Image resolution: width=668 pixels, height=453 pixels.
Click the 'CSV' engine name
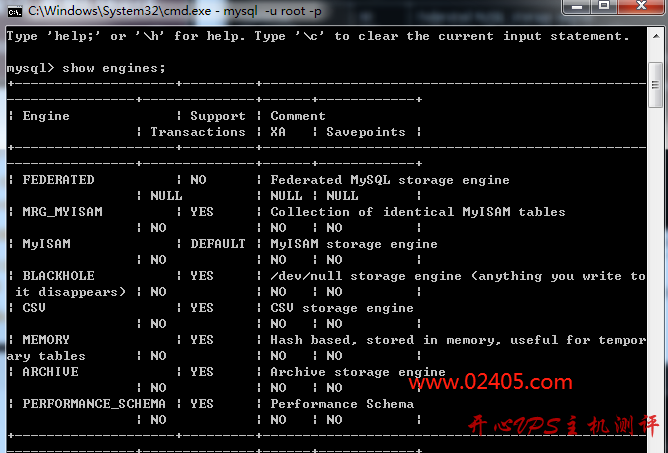coord(34,308)
